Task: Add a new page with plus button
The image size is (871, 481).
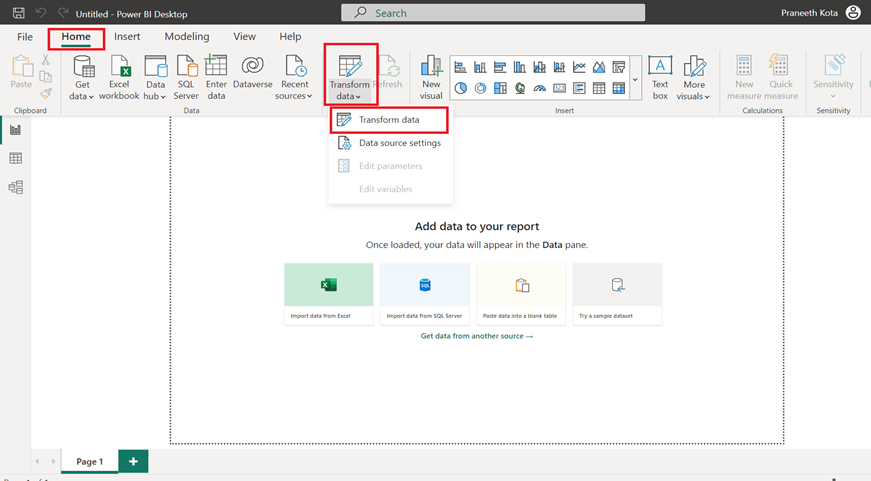Action: pyautogui.click(x=133, y=461)
